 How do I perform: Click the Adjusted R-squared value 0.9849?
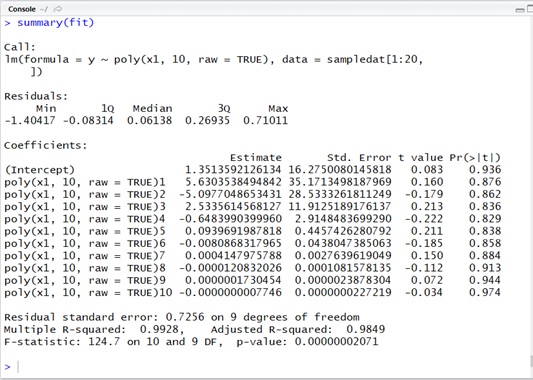[x=365, y=329]
